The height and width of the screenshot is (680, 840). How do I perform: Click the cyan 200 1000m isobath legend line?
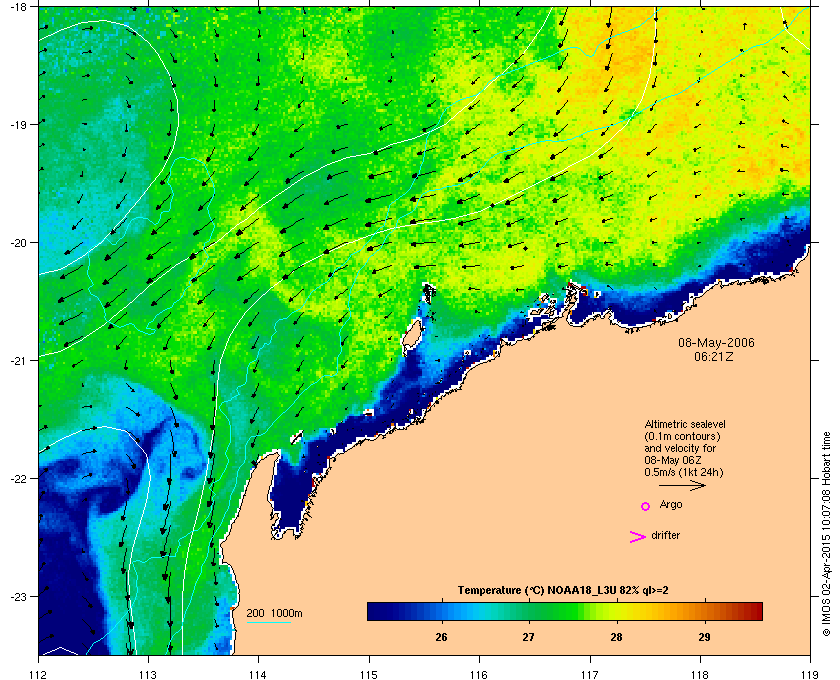pyautogui.click(x=268, y=622)
